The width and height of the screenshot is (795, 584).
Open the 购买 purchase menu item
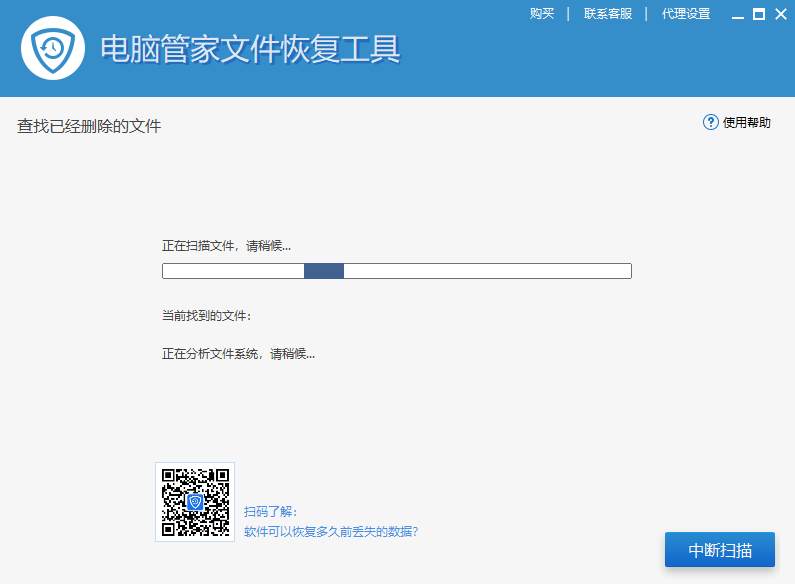(x=542, y=14)
